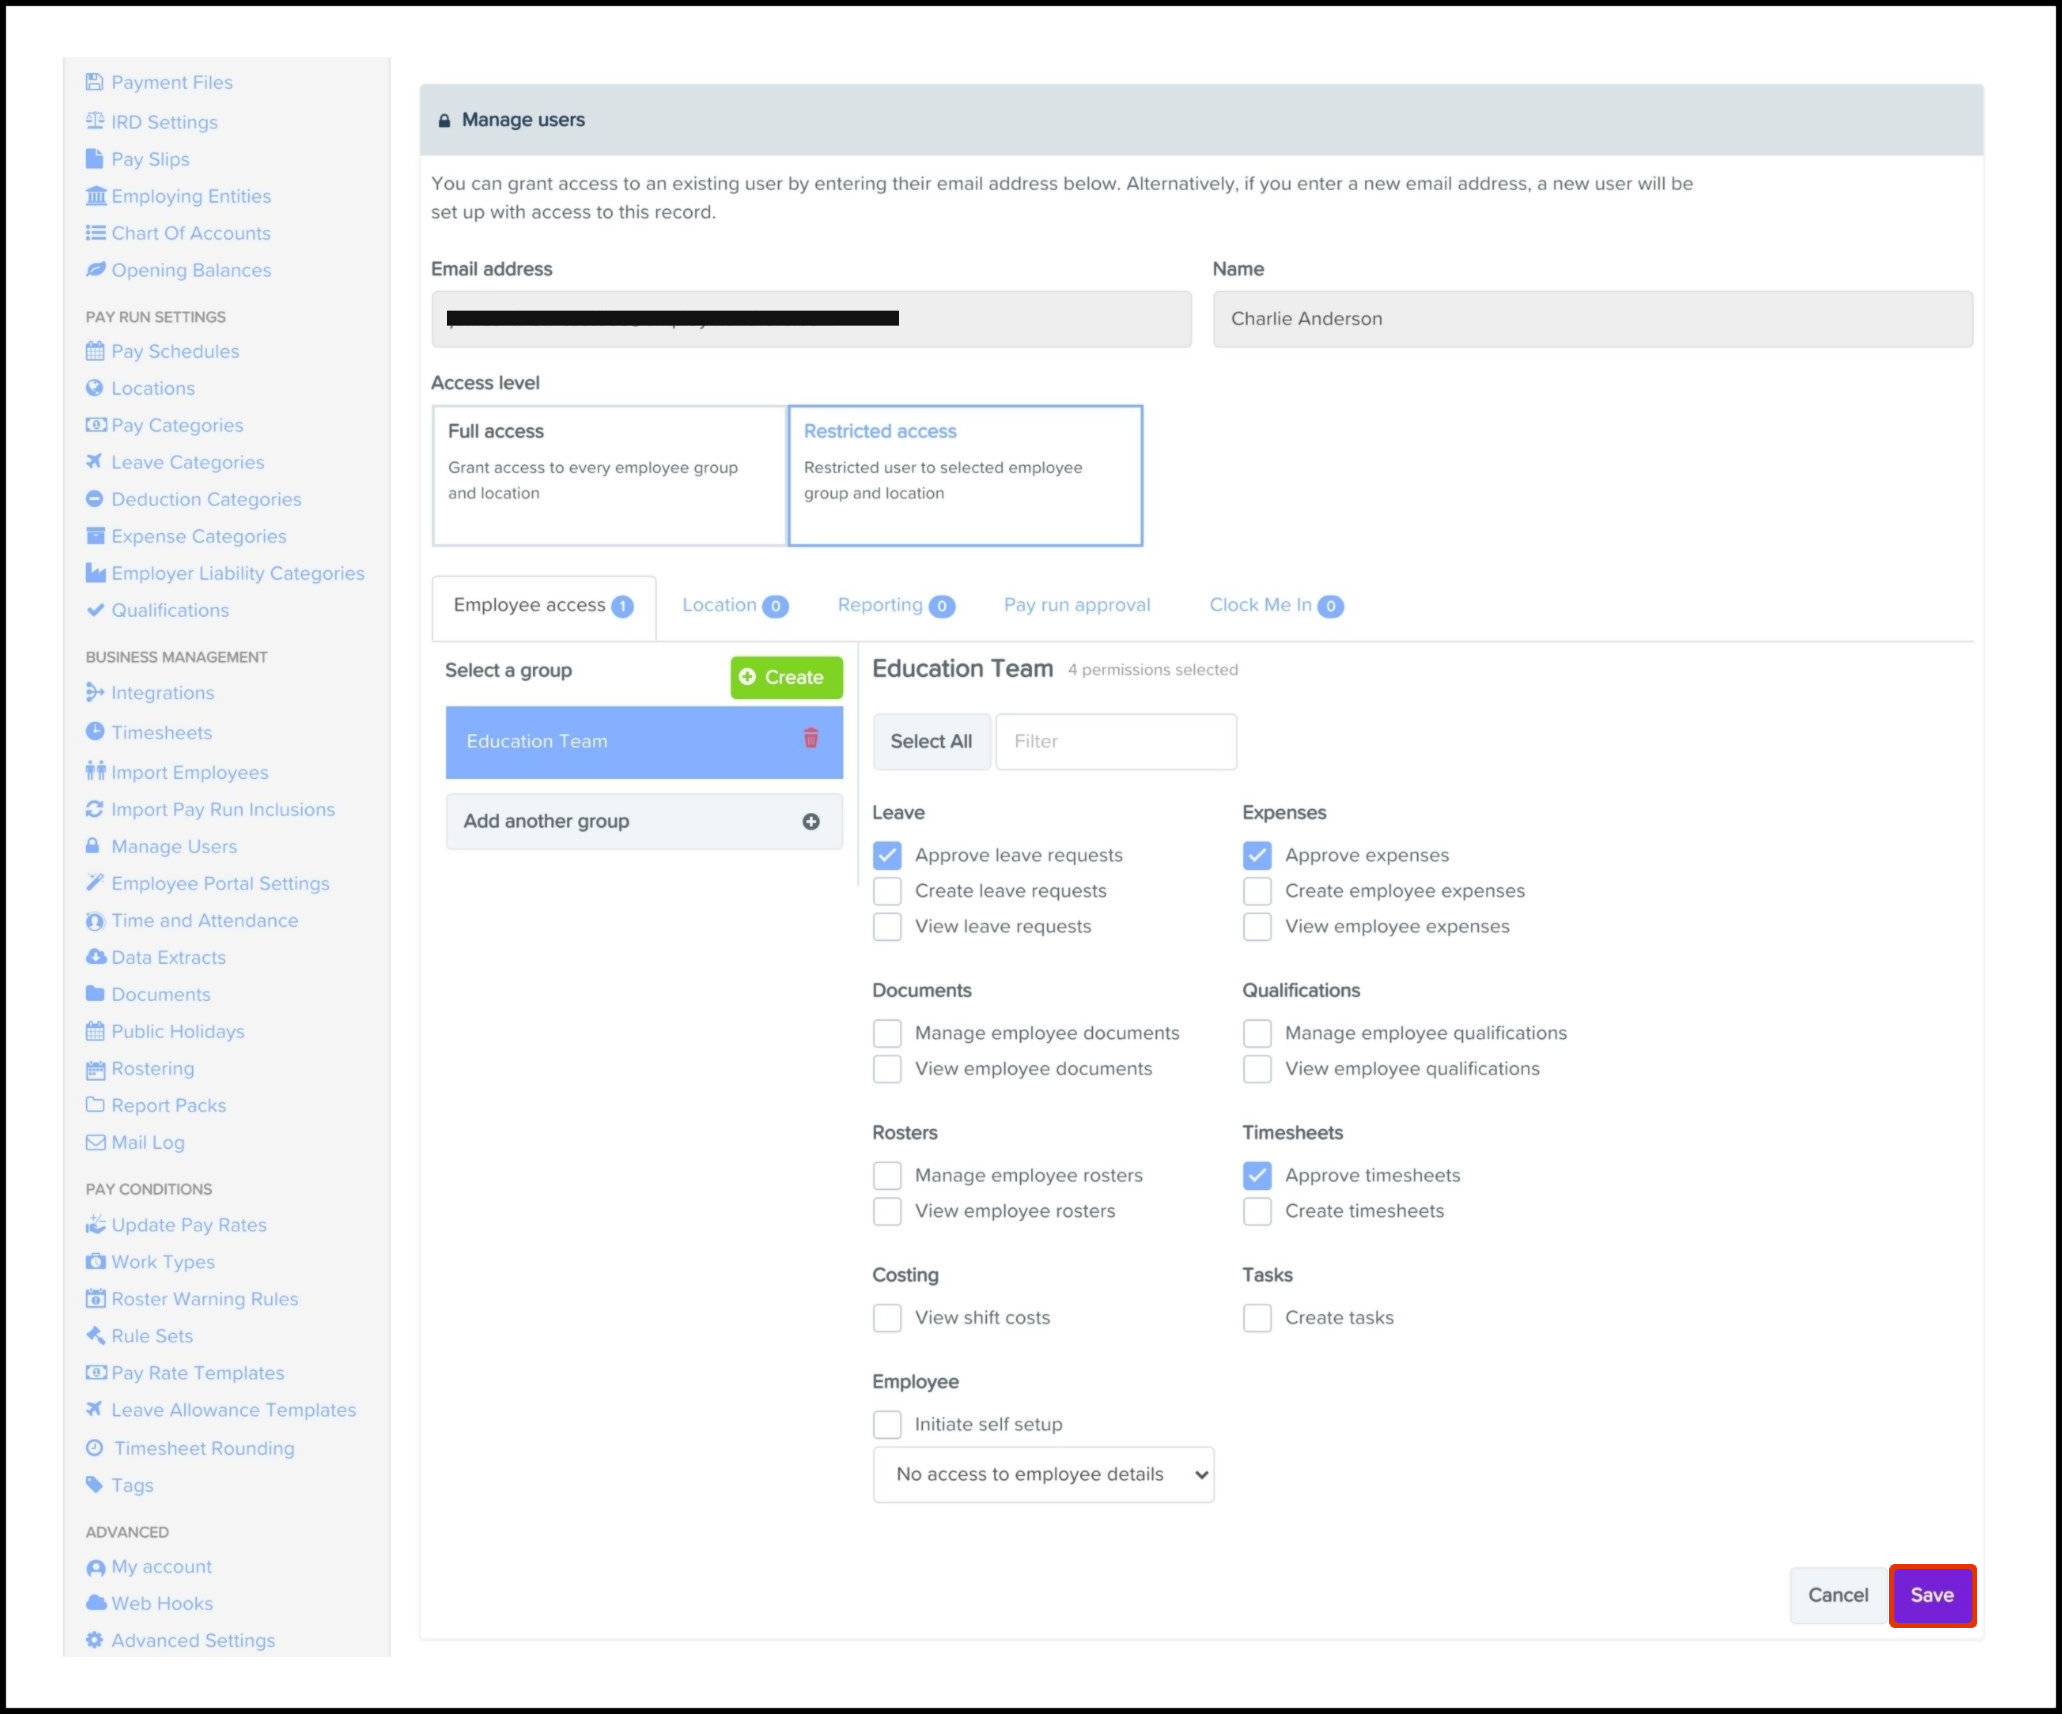
Task: Click the Manage Users lock icon in the sidebar
Action: 93,846
